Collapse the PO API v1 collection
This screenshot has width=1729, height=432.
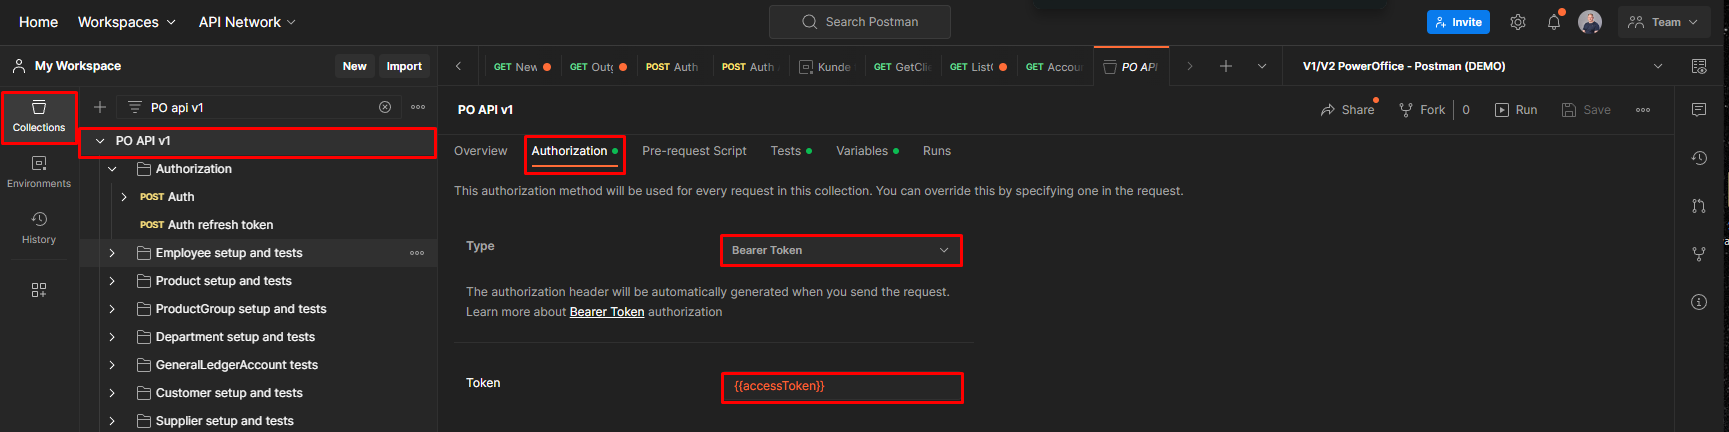tap(100, 141)
